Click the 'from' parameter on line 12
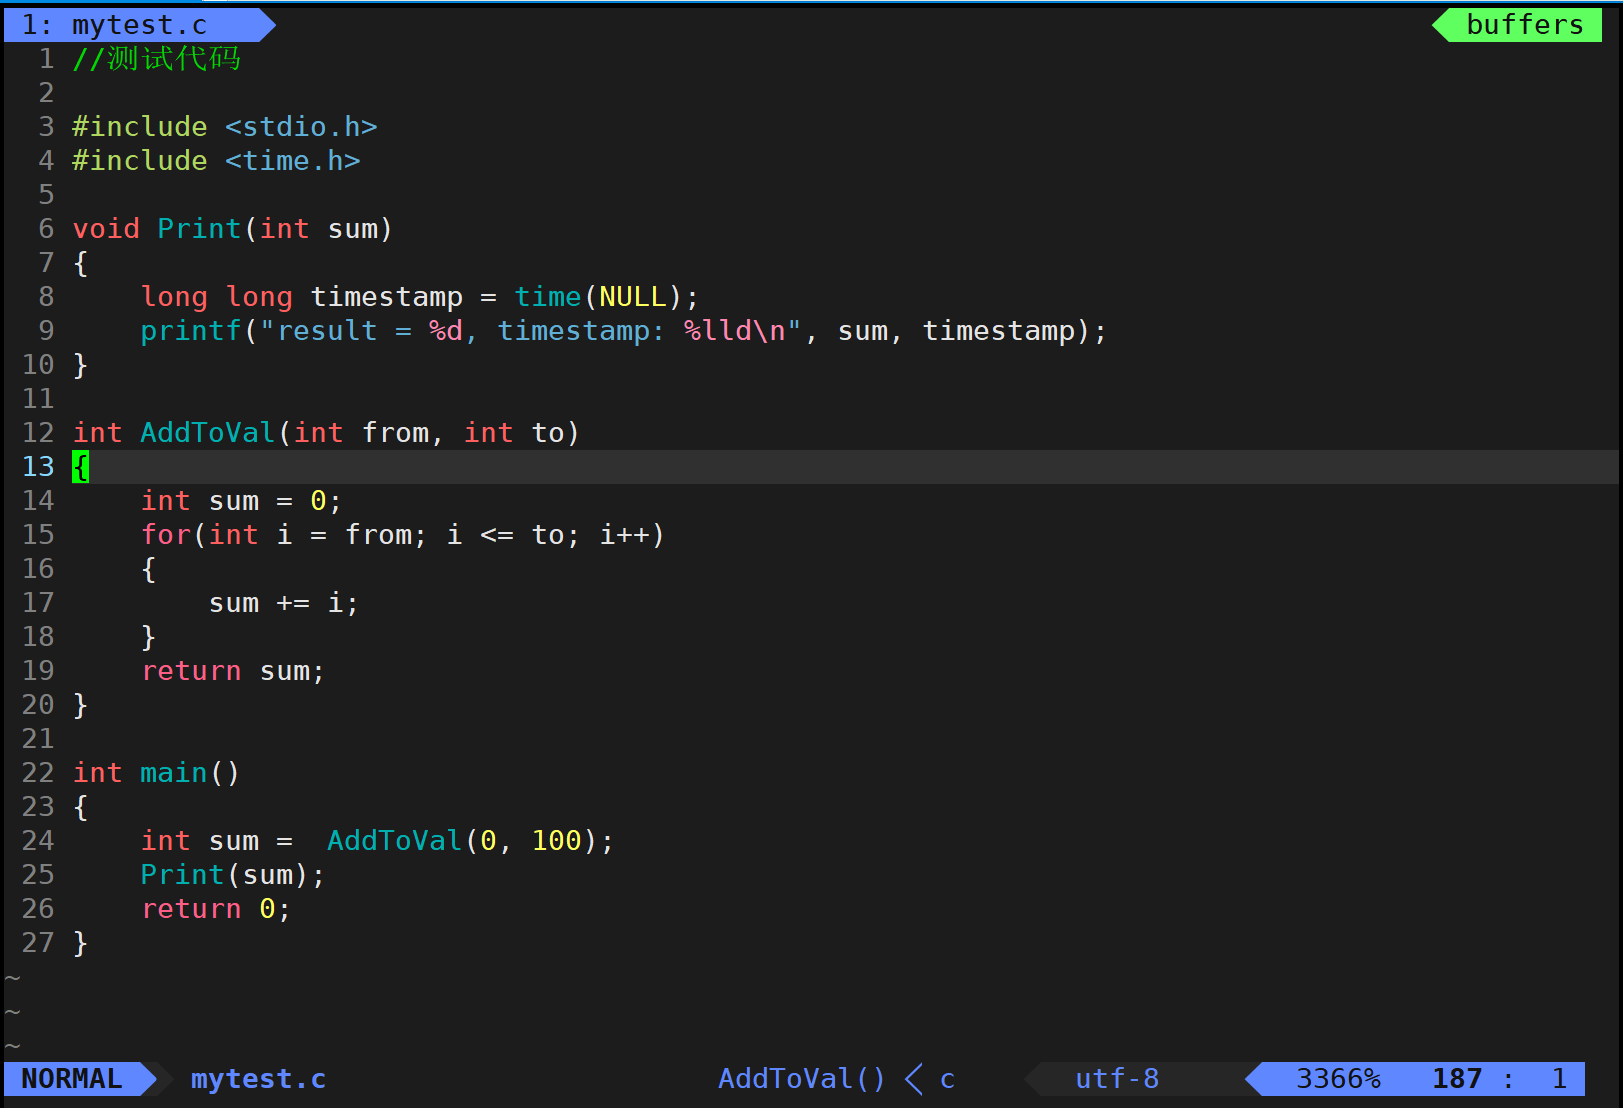The height and width of the screenshot is (1108, 1623). coord(395,433)
